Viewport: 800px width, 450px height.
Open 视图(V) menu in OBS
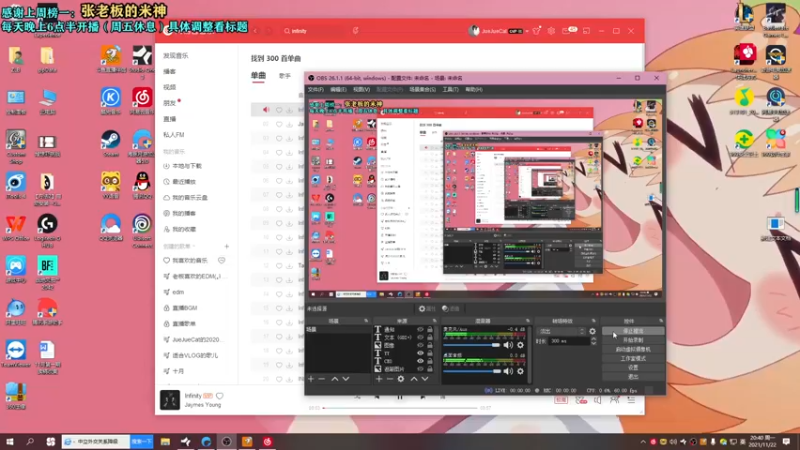pyautogui.click(x=361, y=89)
